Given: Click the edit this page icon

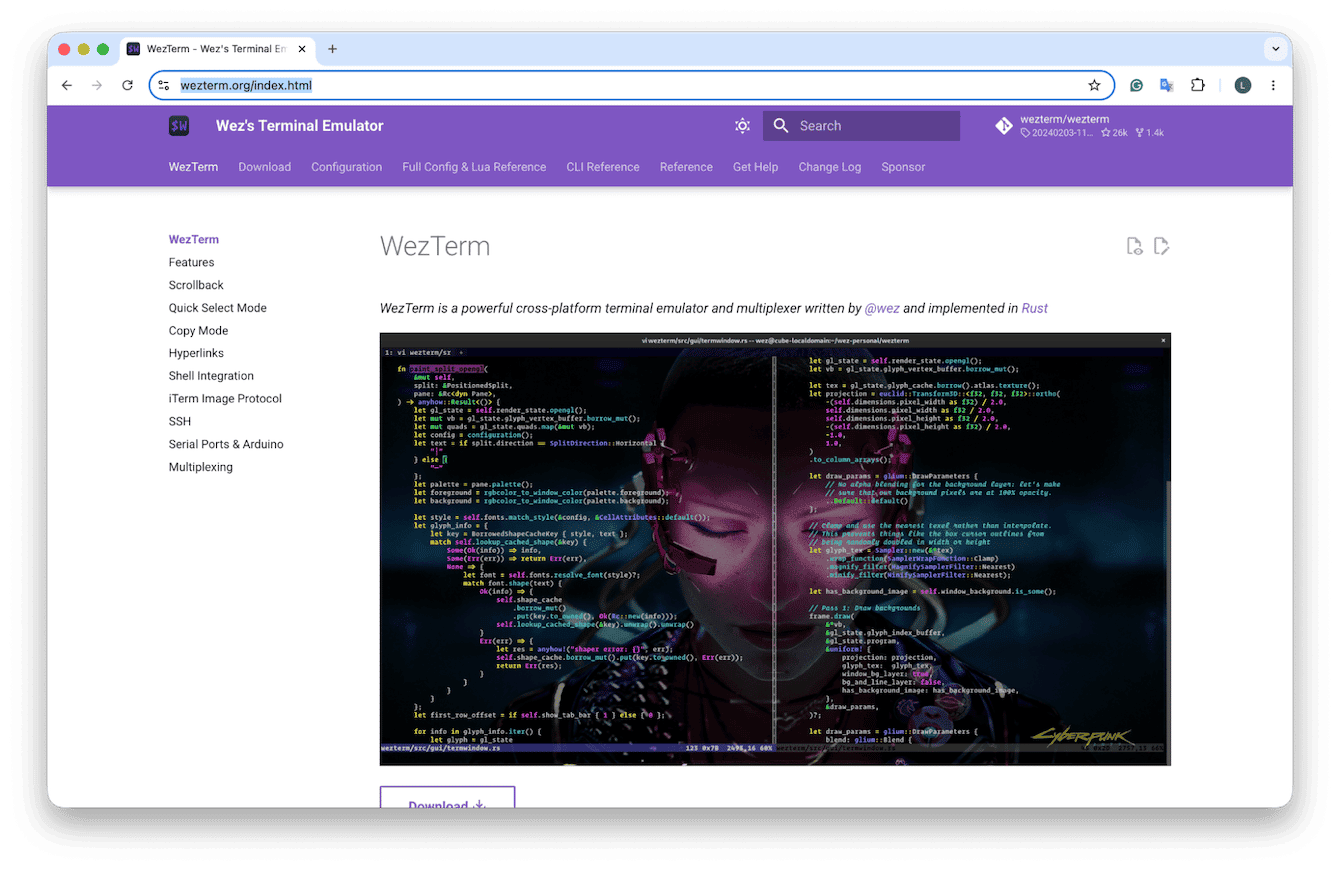Looking at the screenshot, I should click(1161, 246).
